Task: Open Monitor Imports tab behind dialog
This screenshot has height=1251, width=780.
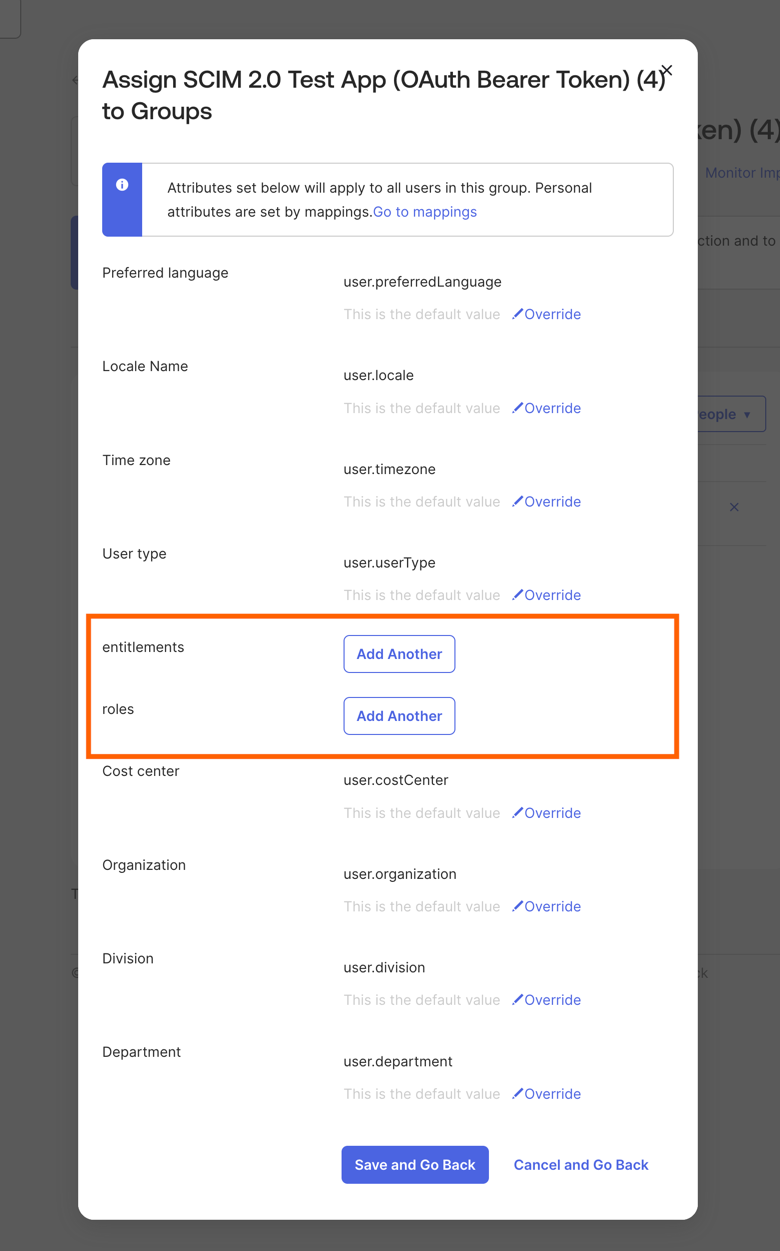Action: (742, 173)
